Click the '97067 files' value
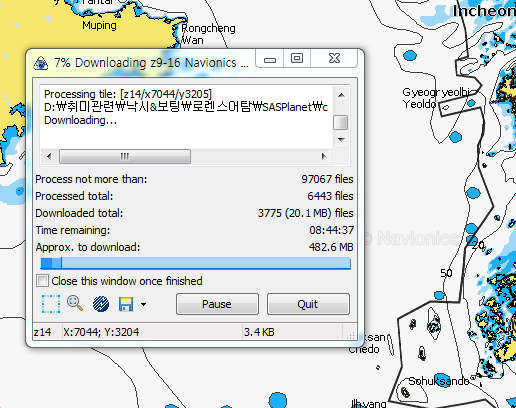 (327, 179)
